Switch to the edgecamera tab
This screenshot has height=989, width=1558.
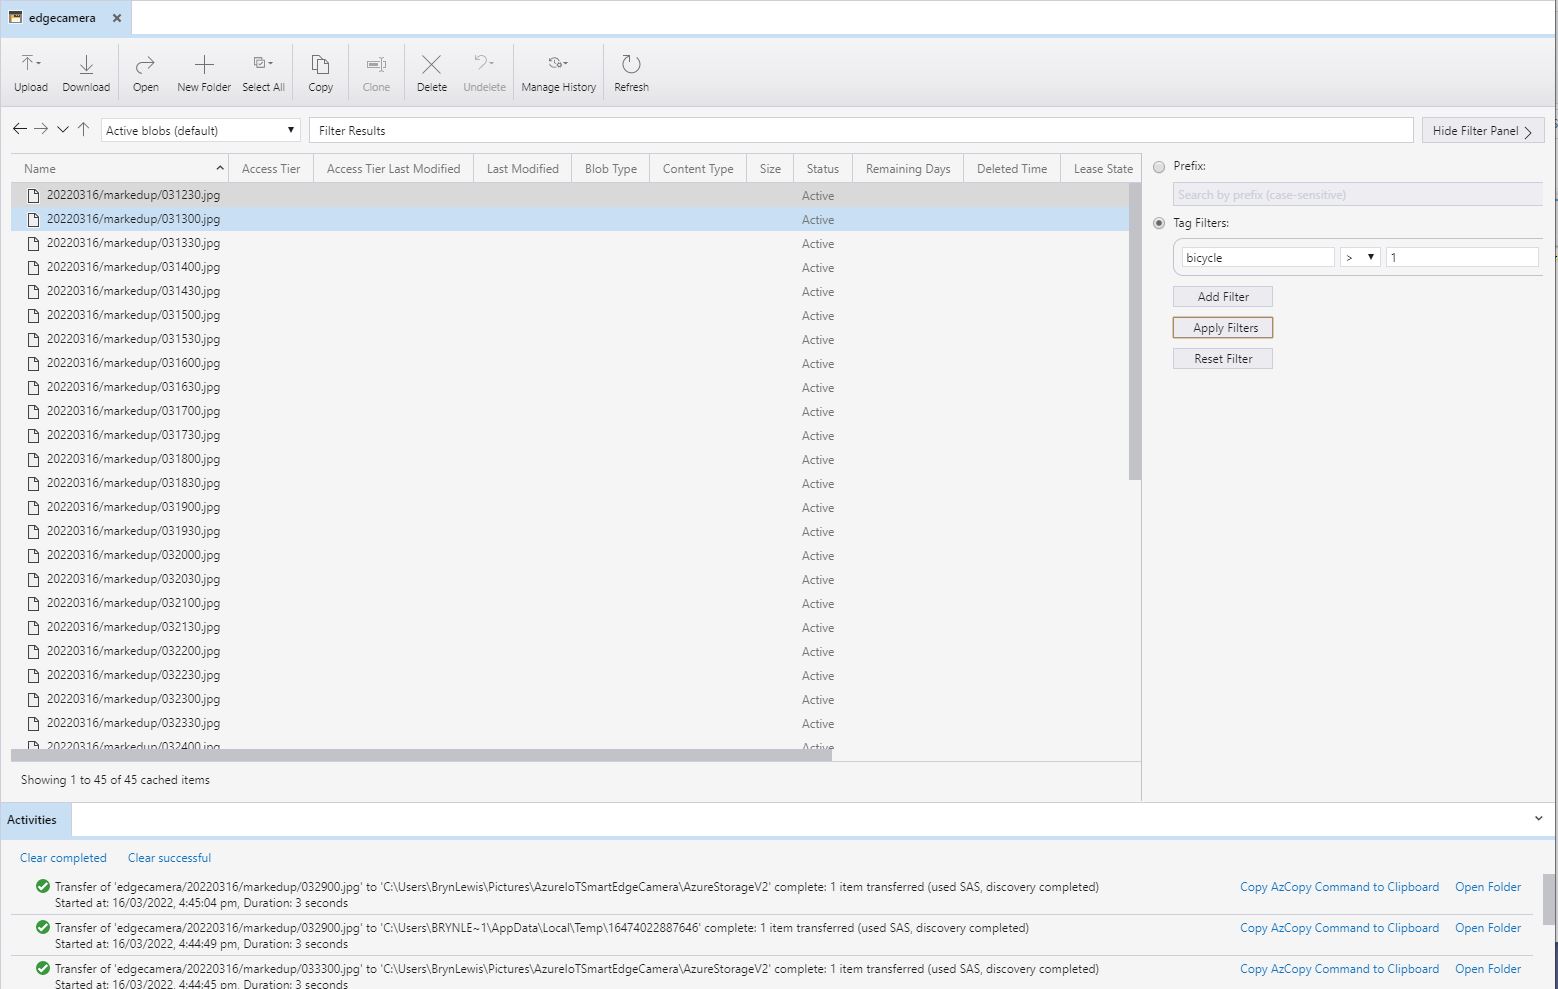[62, 18]
